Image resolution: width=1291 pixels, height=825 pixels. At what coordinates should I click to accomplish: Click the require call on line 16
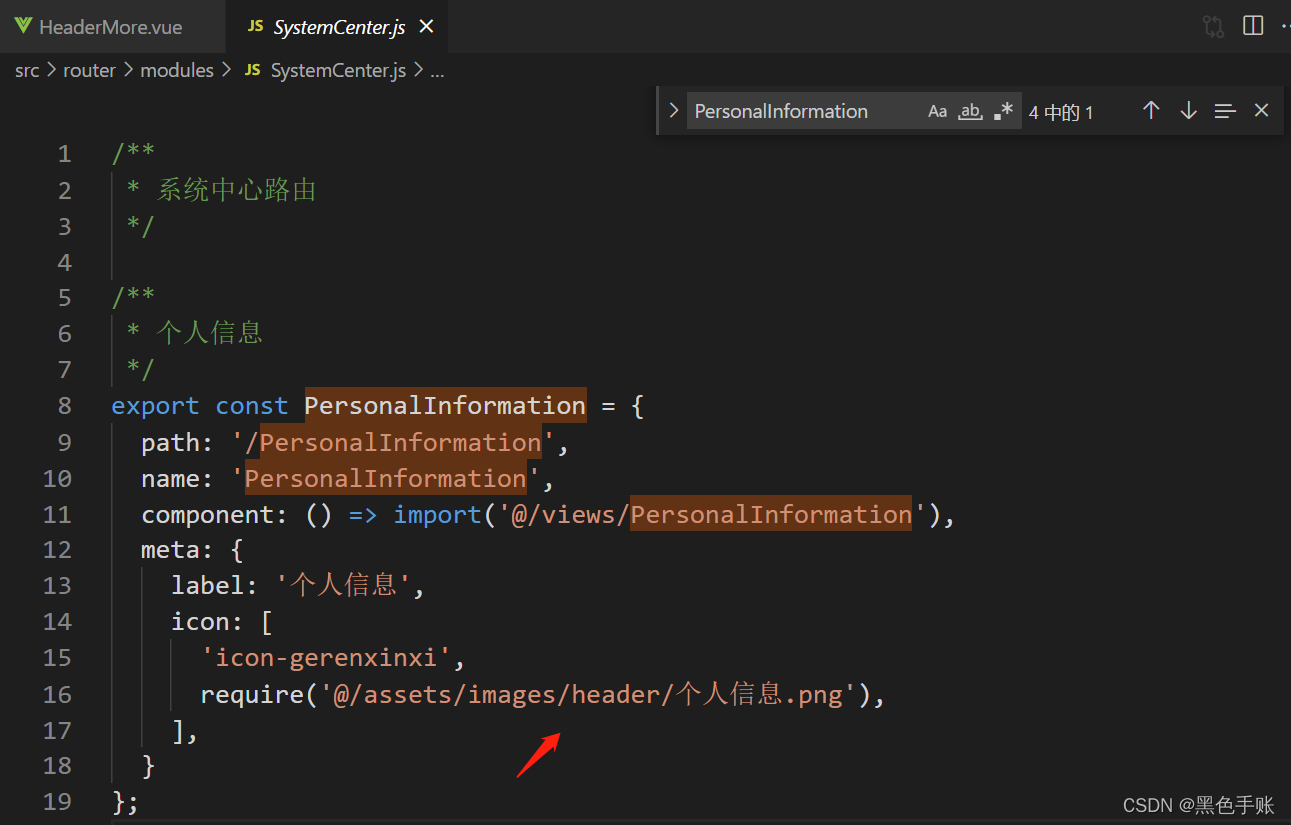tap(252, 694)
